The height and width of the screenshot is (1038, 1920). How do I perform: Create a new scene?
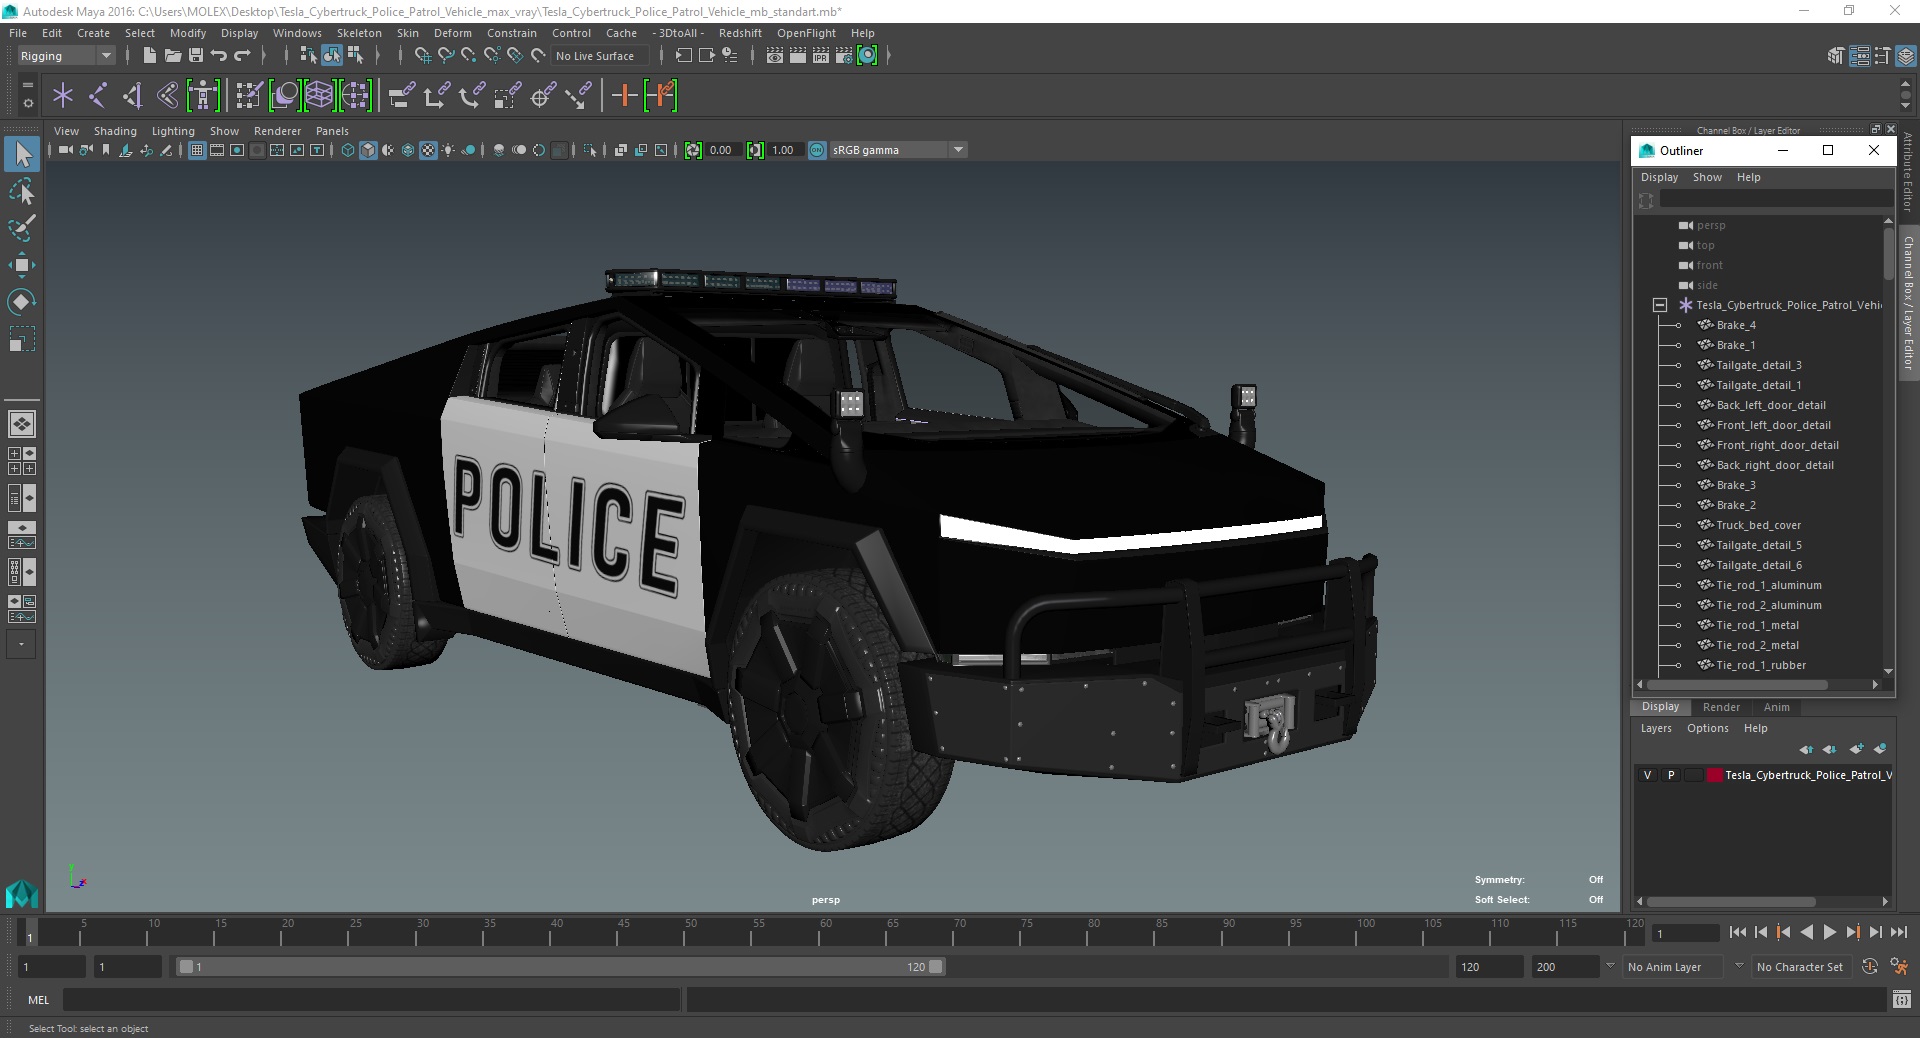[149, 56]
